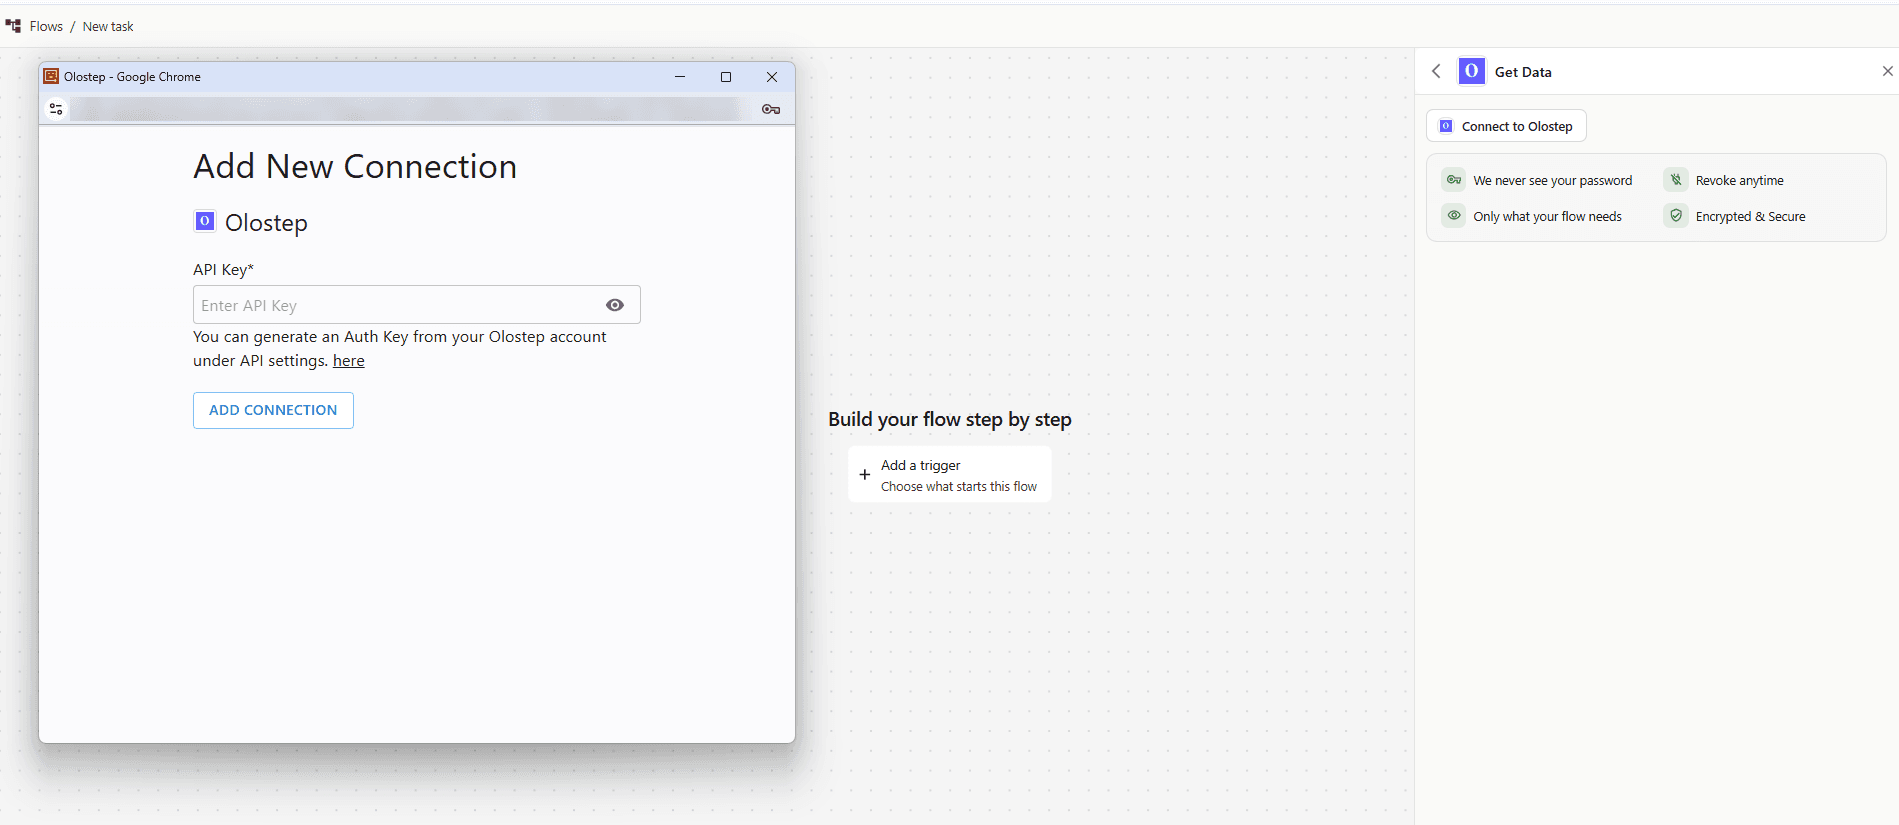This screenshot has height=825, width=1899.
Task: Open the Flows breadcrumb
Action: click(46, 26)
